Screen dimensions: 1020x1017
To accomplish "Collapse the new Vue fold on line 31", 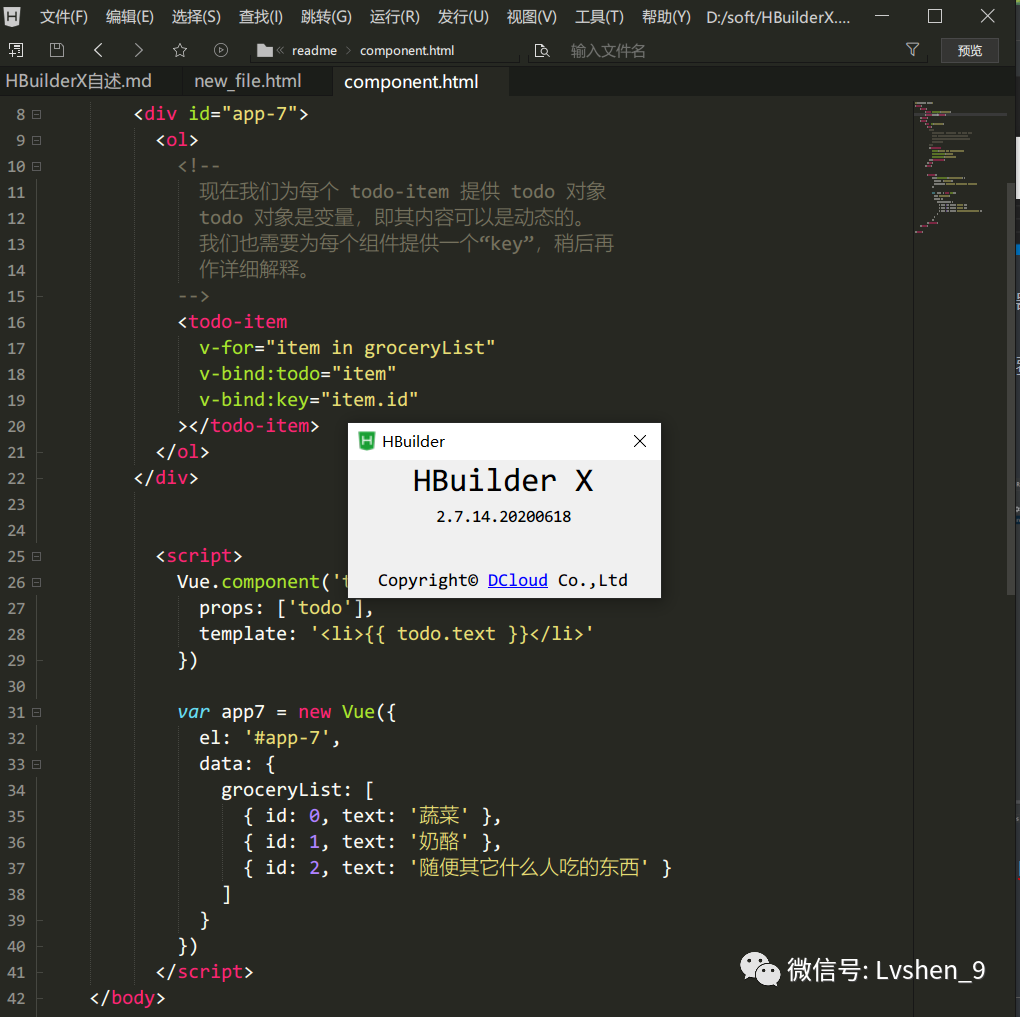I will pos(36,712).
